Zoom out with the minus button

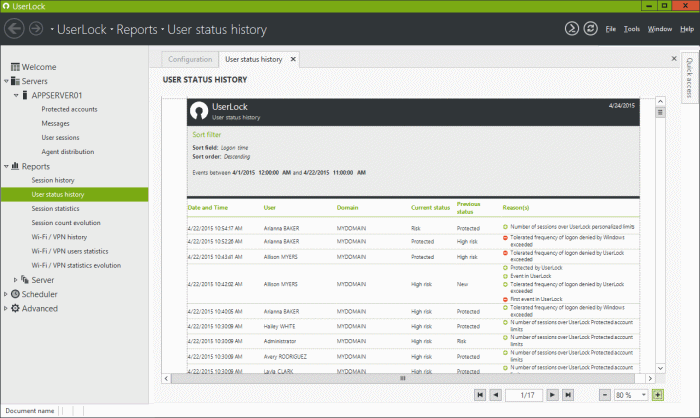click(605, 395)
